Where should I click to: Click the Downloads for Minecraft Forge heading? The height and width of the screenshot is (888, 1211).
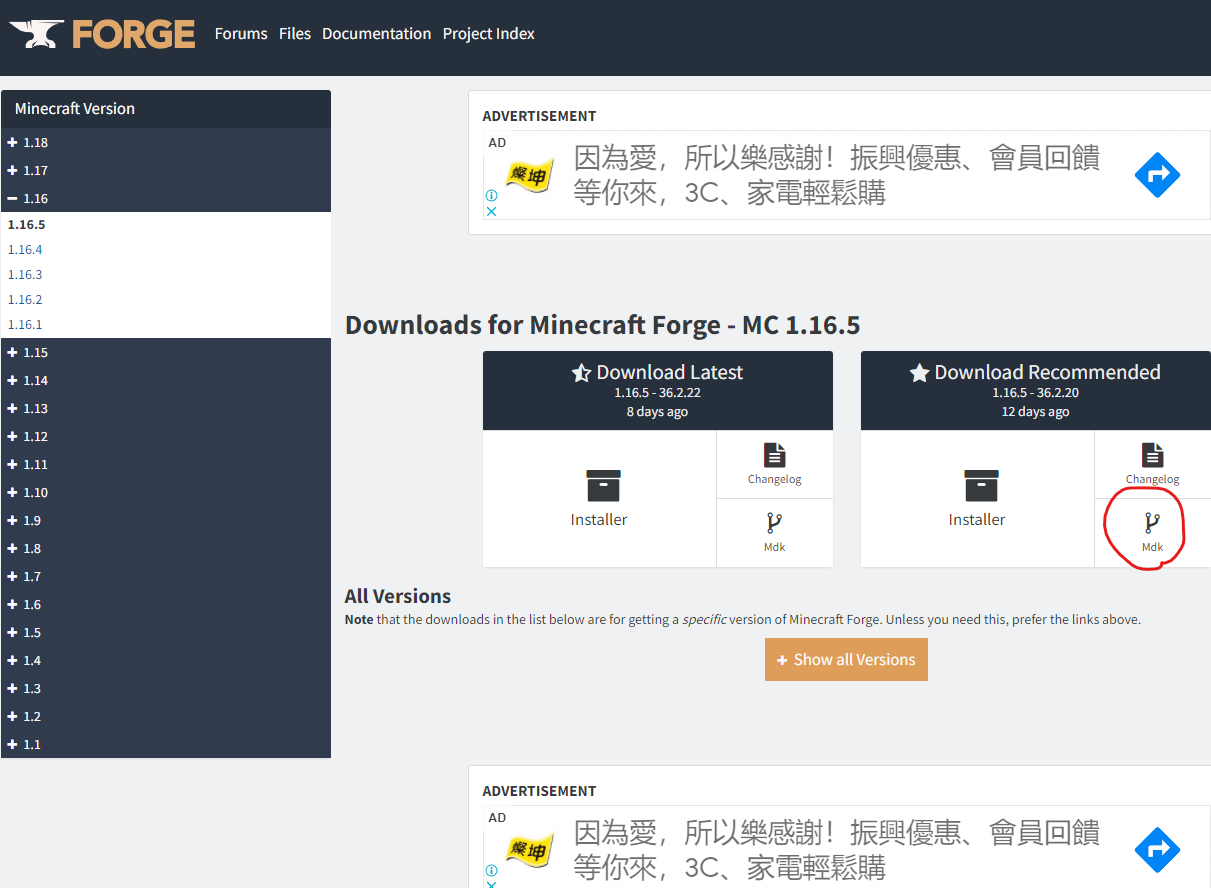pyautogui.click(x=602, y=325)
